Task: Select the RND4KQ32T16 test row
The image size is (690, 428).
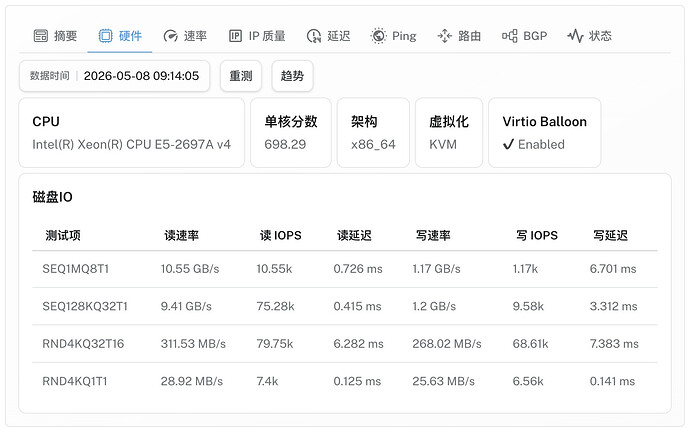Action: (x=345, y=344)
